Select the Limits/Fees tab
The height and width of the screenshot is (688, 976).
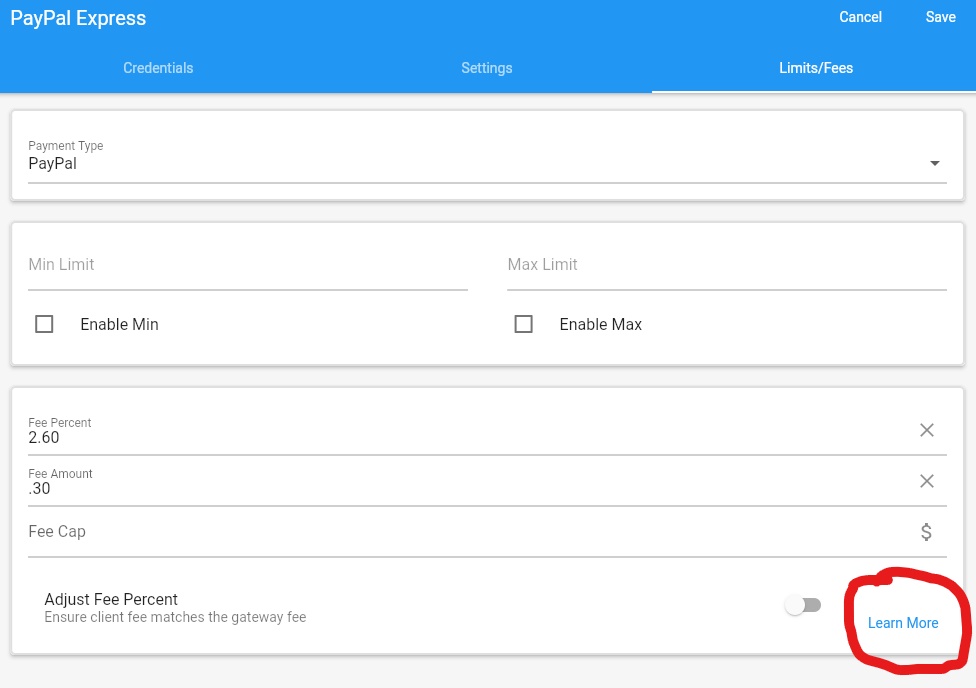coord(815,68)
